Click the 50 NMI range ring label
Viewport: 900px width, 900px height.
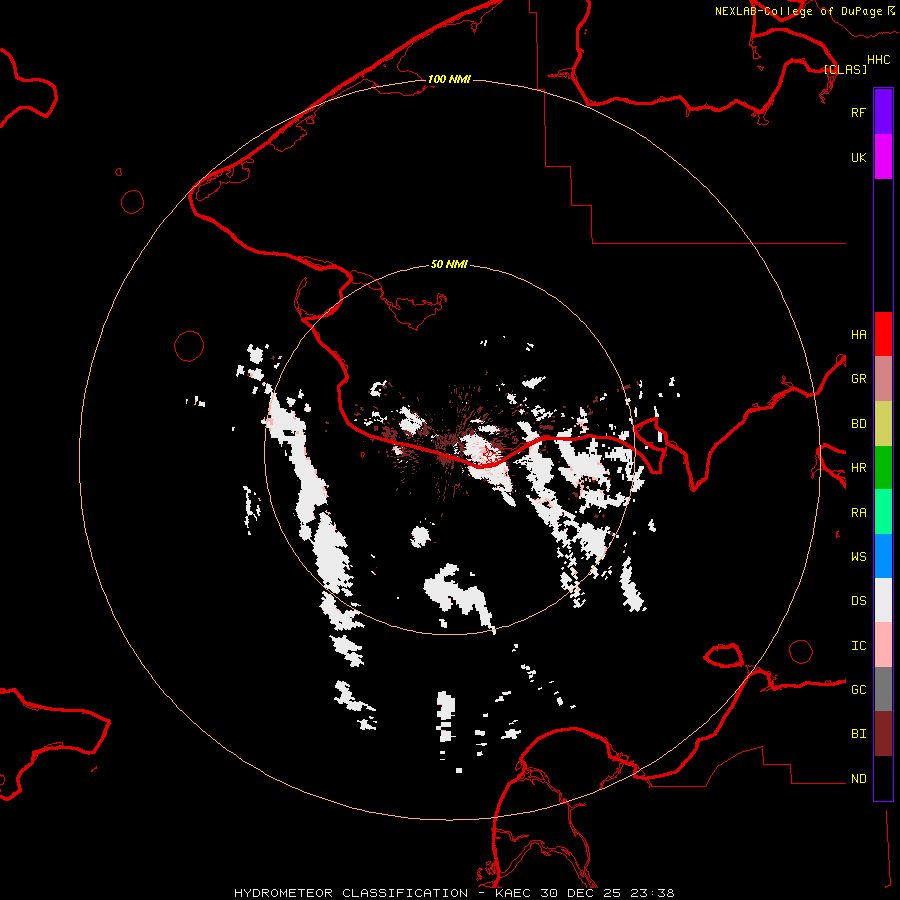click(x=449, y=264)
